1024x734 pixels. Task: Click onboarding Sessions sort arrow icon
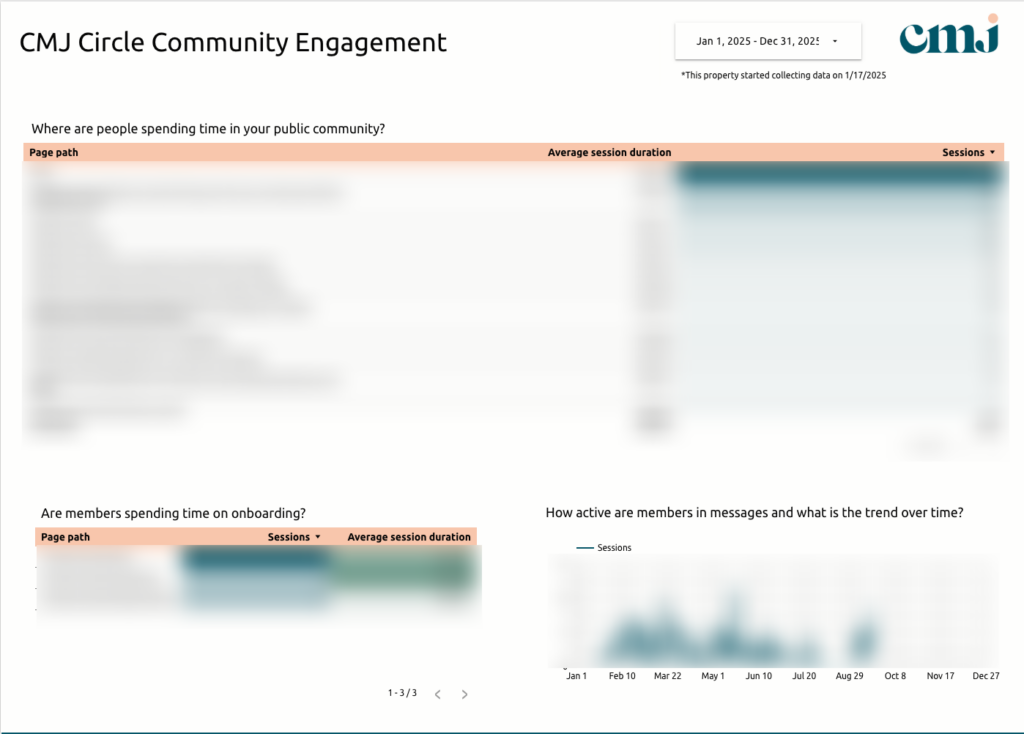pyautogui.click(x=318, y=537)
